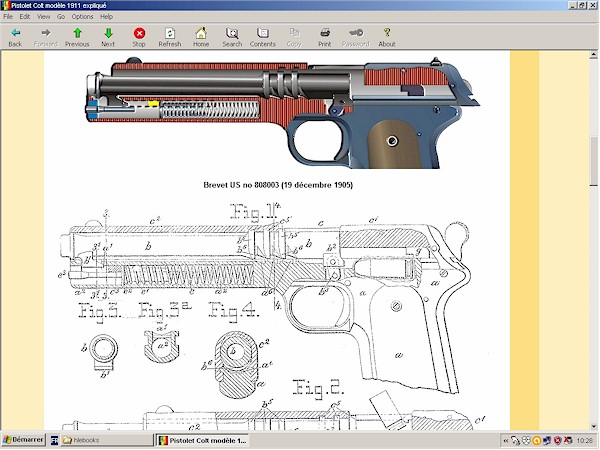Click the scrollbar down arrow

[593, 426]
